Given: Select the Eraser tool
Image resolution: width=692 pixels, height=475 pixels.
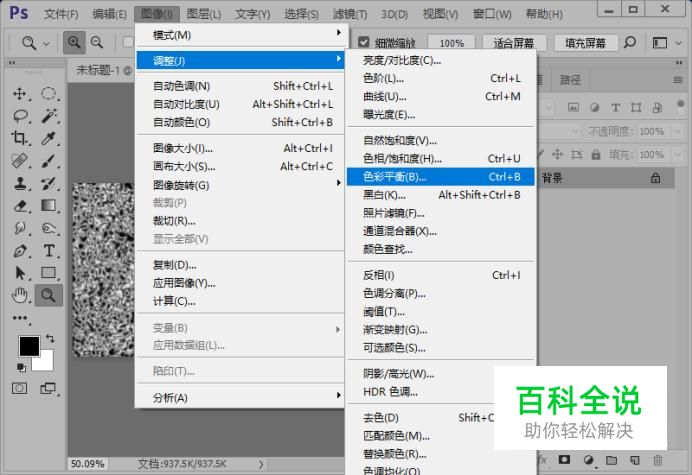Looking at the screenshot, I should coord(19,206).
